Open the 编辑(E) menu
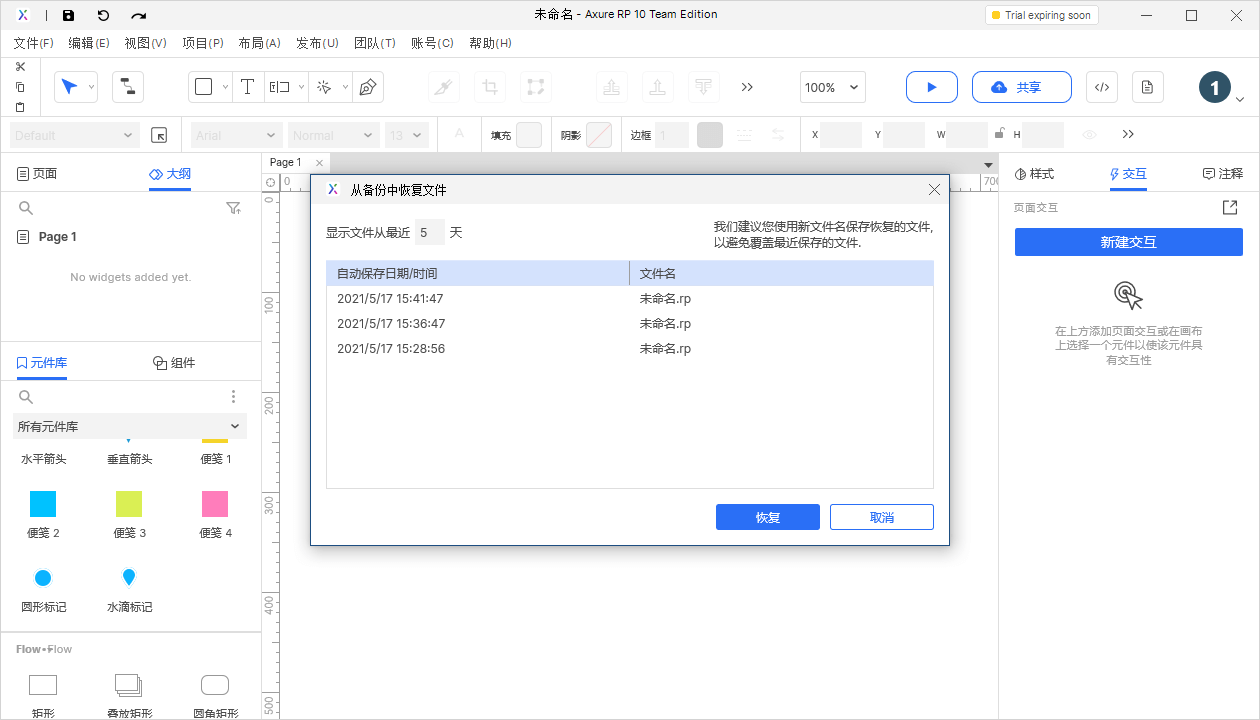The image size is (1260, 720). click(x=89, y=43)
